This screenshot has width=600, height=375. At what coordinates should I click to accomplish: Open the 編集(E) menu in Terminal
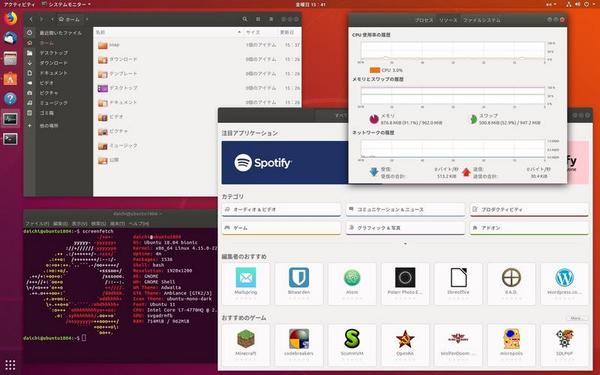click(x=60, y=223)
